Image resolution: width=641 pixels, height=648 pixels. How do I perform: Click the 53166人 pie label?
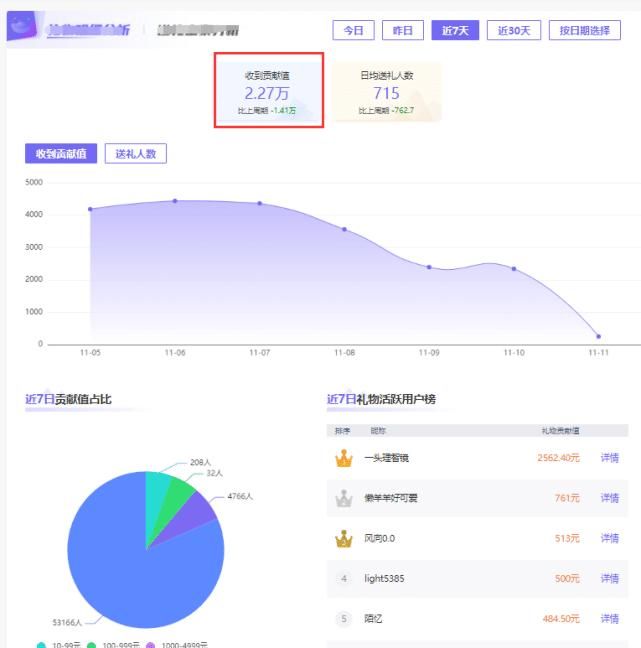click(67, 622)
